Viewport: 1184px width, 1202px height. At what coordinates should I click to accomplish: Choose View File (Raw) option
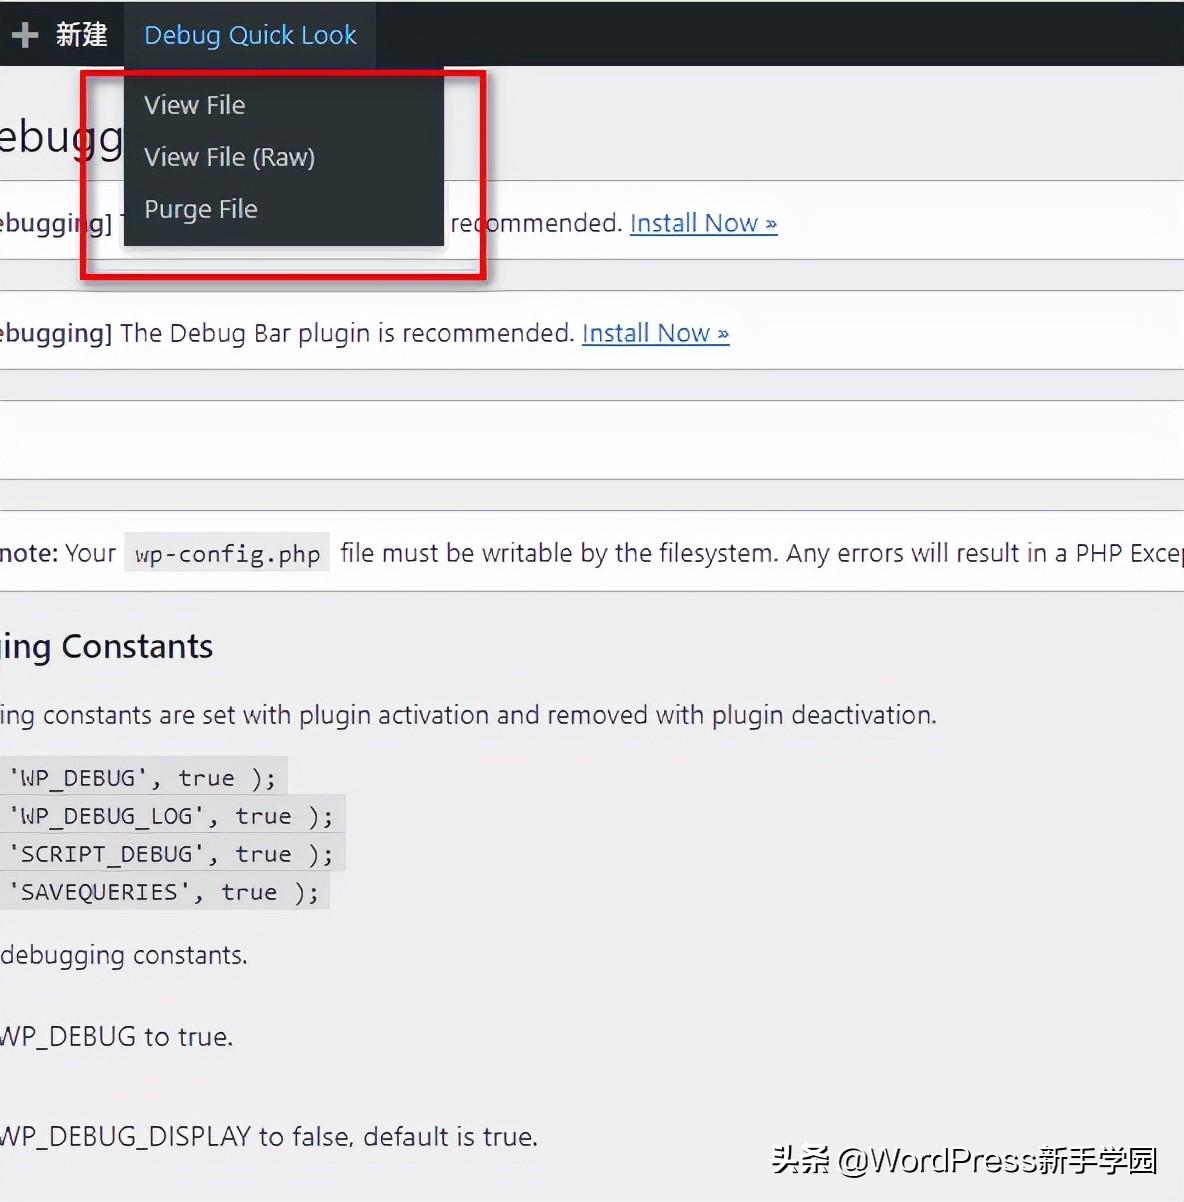(229, 157)
